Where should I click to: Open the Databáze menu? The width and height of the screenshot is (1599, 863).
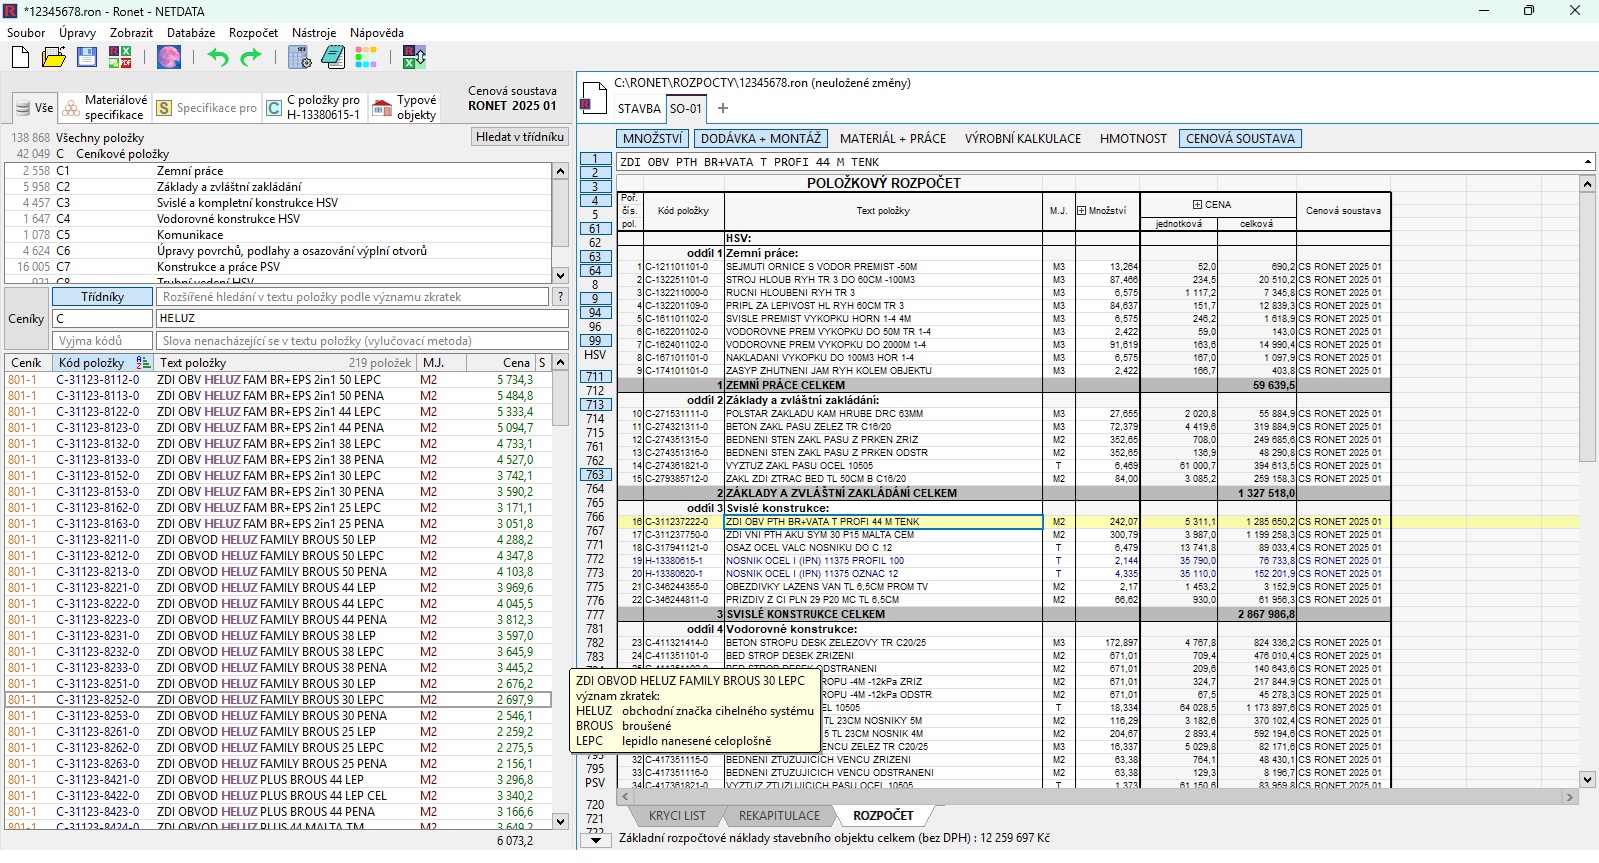[191, 33]
